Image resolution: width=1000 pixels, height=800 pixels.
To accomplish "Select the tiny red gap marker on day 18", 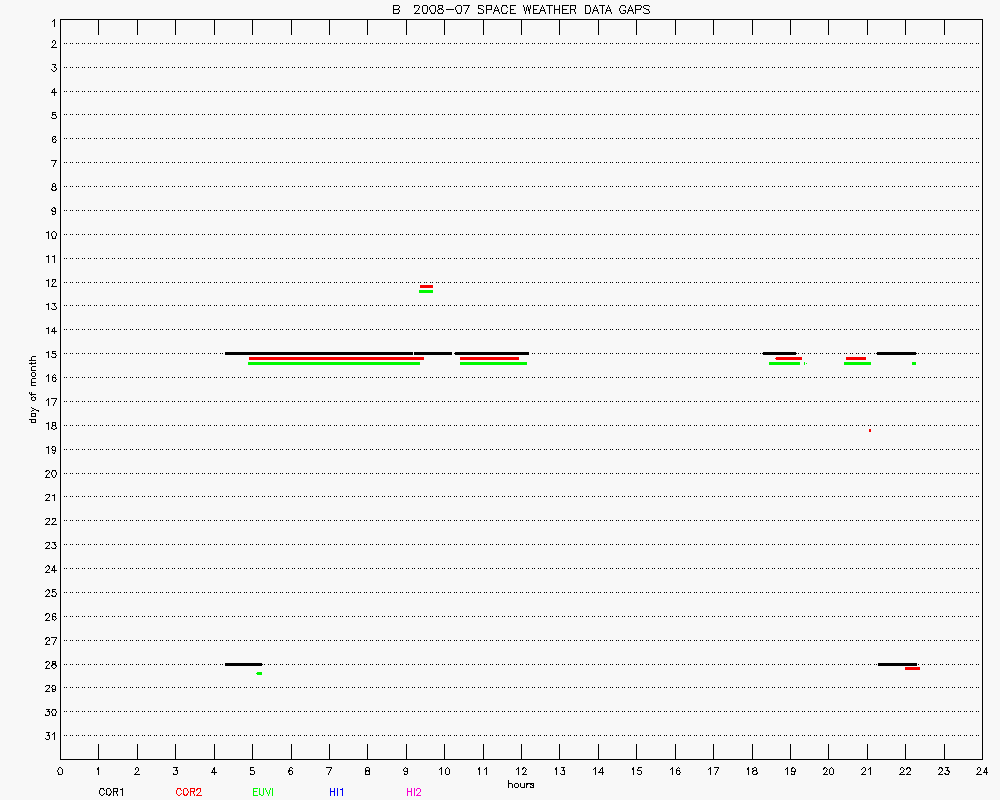I will (x=870, y=430).
